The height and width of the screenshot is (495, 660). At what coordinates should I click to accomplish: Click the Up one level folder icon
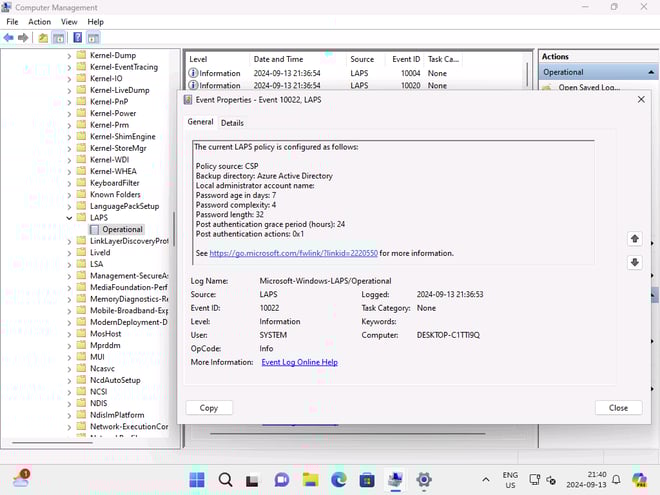point(43,38)
